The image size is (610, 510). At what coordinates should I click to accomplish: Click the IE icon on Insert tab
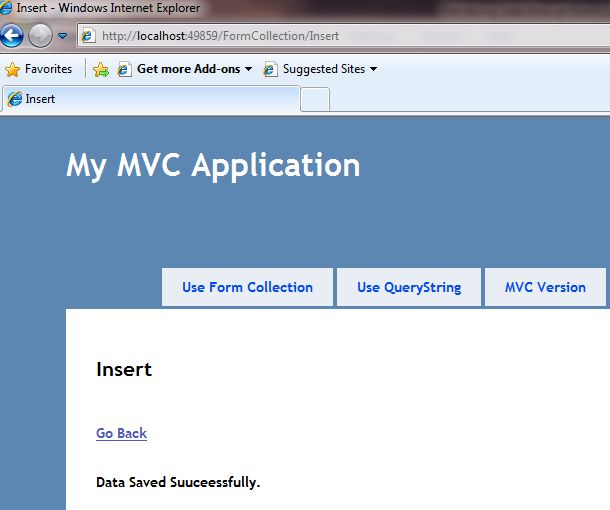pyautogui.click(x=15, y=99)
